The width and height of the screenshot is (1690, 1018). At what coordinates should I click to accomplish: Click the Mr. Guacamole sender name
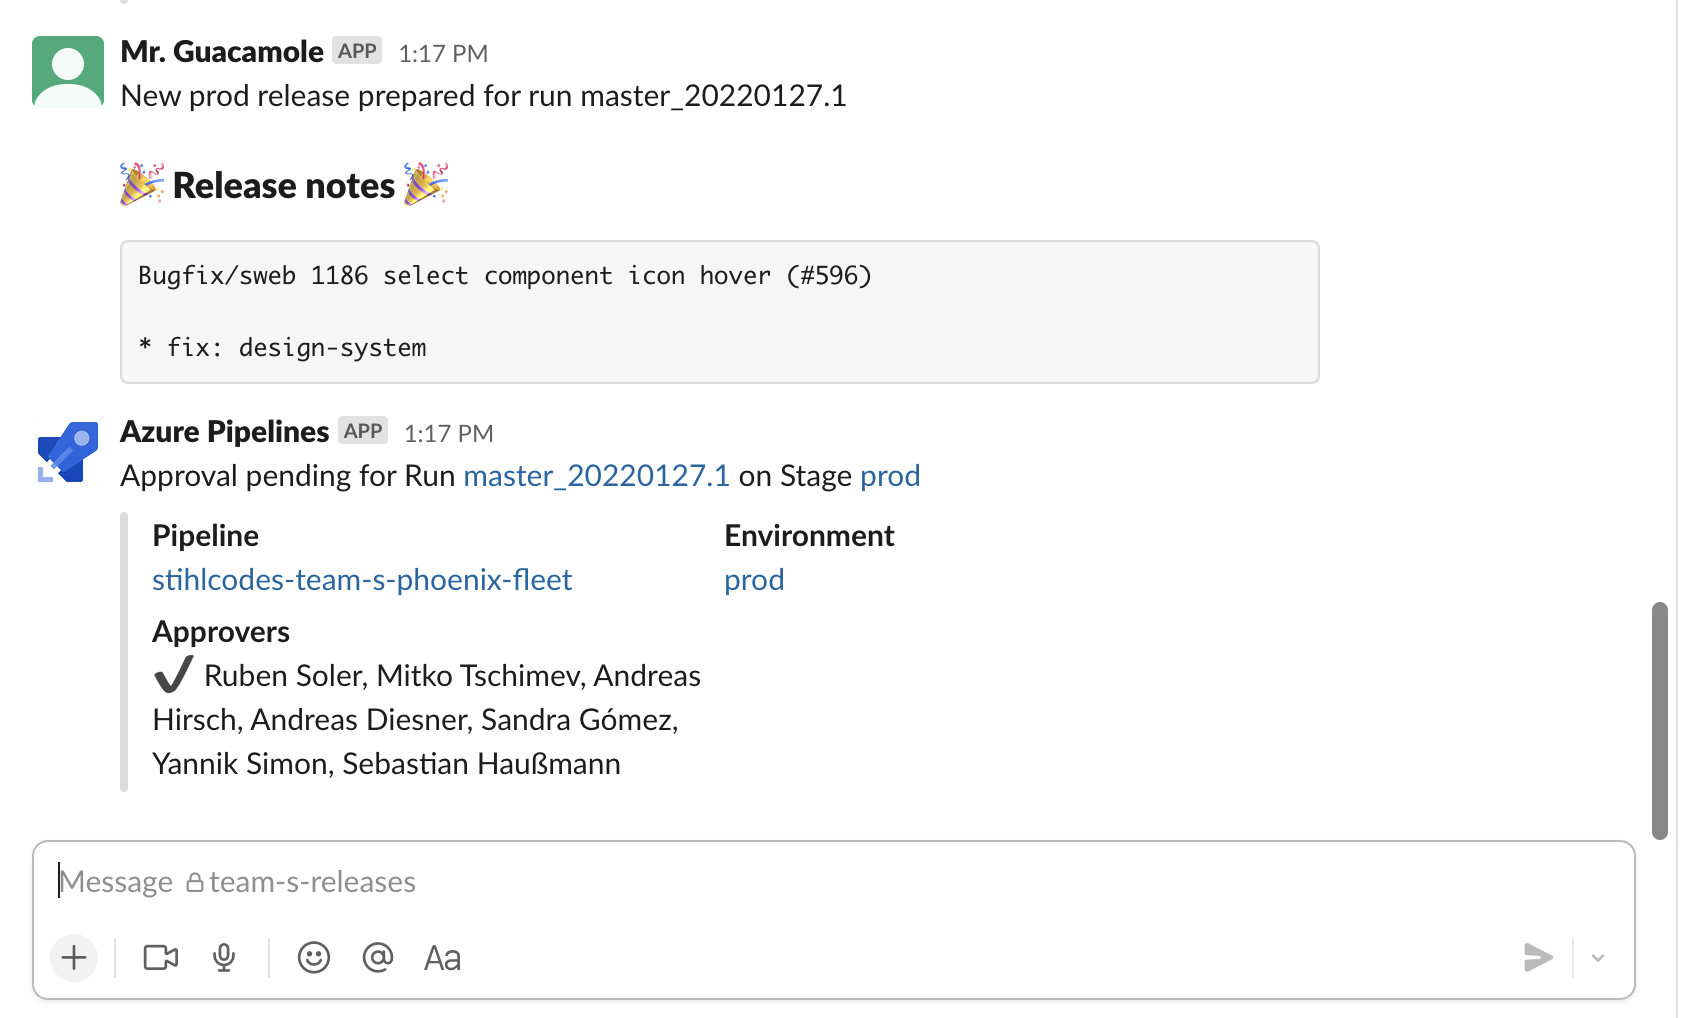coord(222,52)
